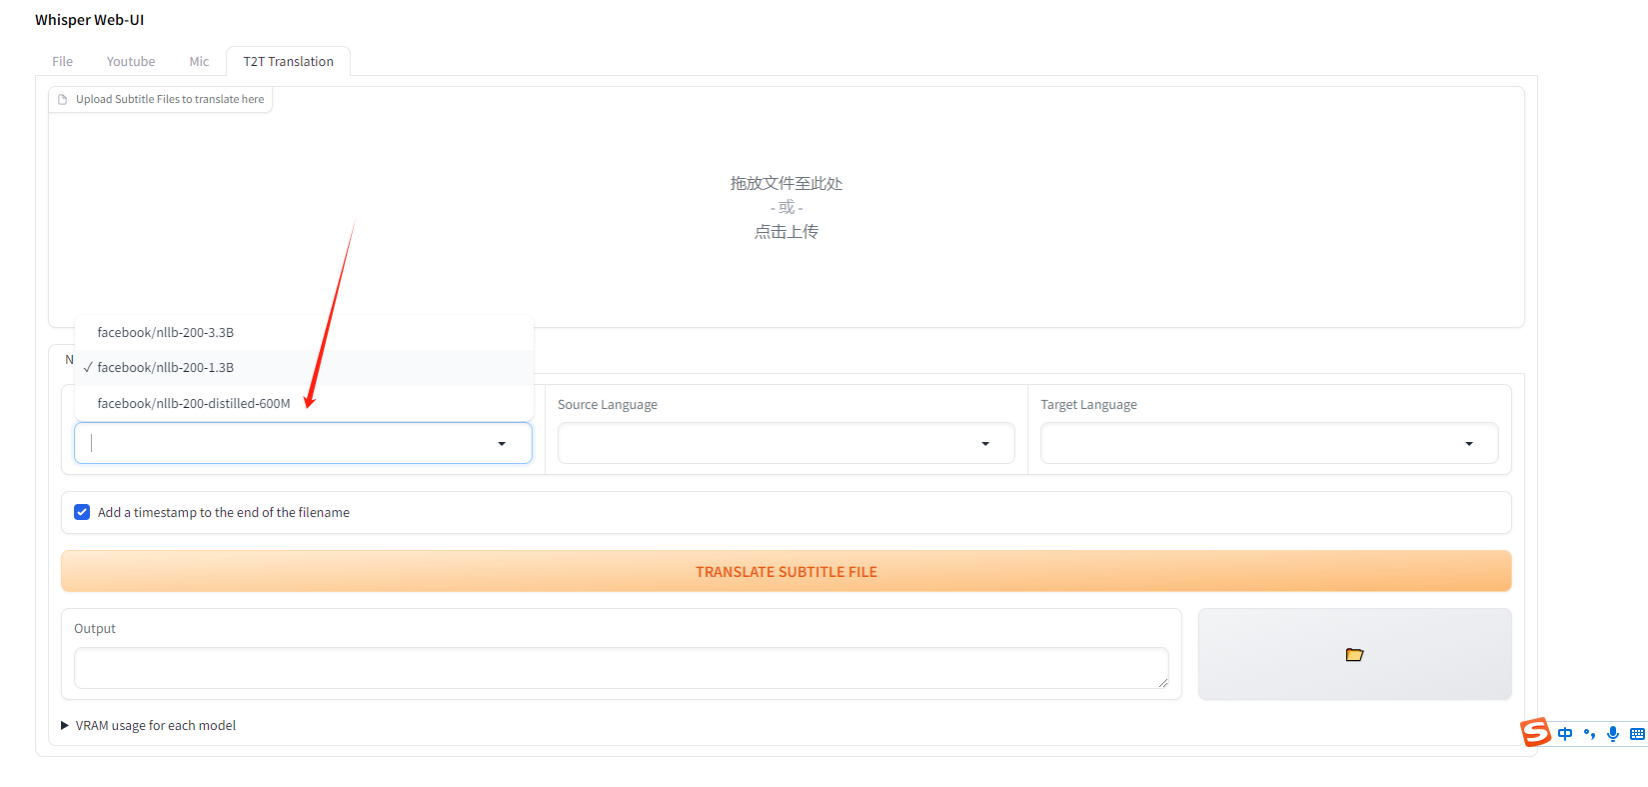This screenshot has height=787, width=1648.
Task: Switch to the Youtube tab
Action: pyautogui.click(x=131, y=62)
